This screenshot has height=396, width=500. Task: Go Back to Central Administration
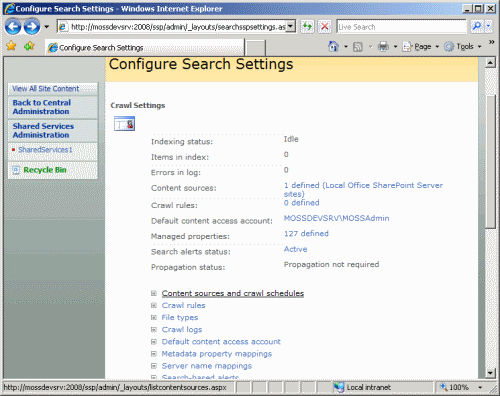(42, 107)
